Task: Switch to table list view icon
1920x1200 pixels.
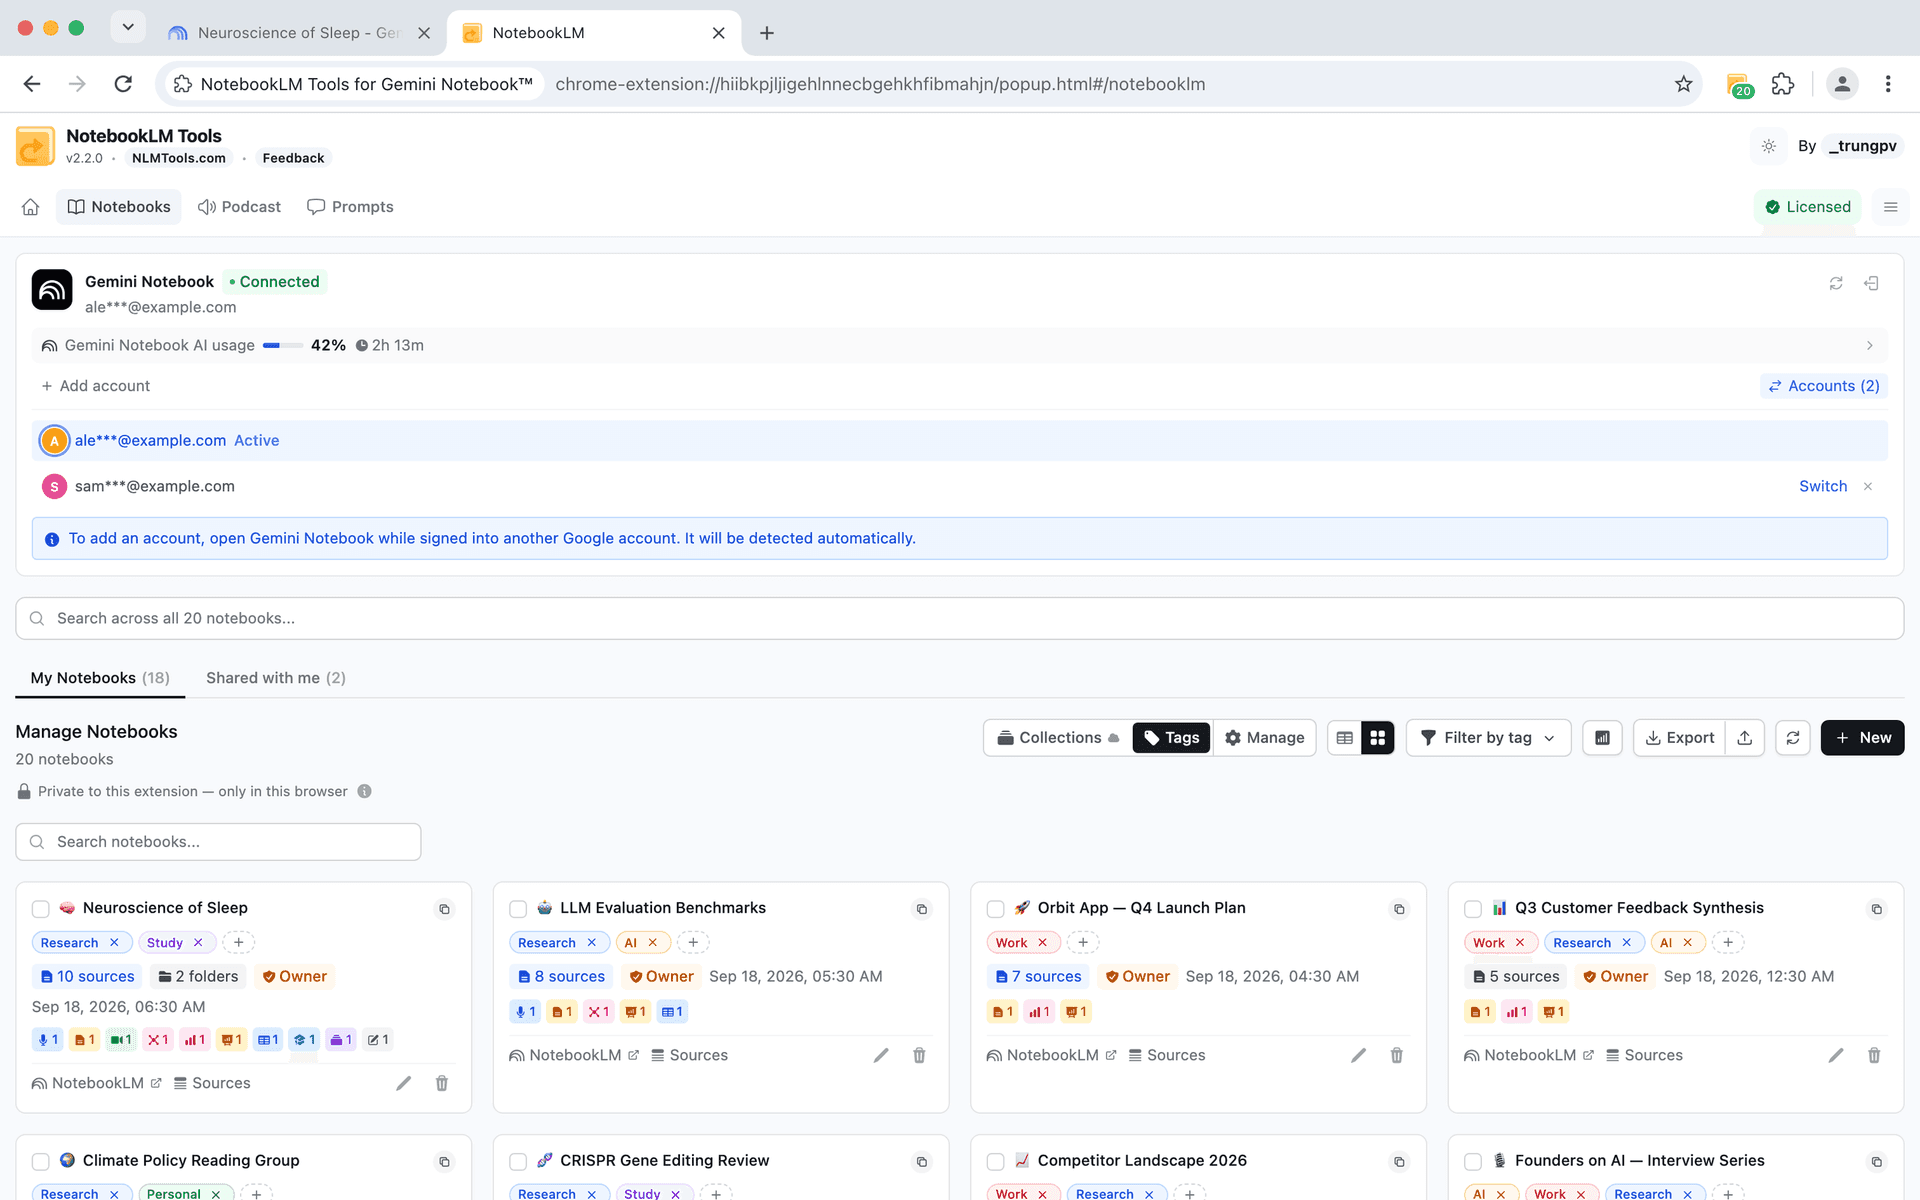Action: point(1344,738)
